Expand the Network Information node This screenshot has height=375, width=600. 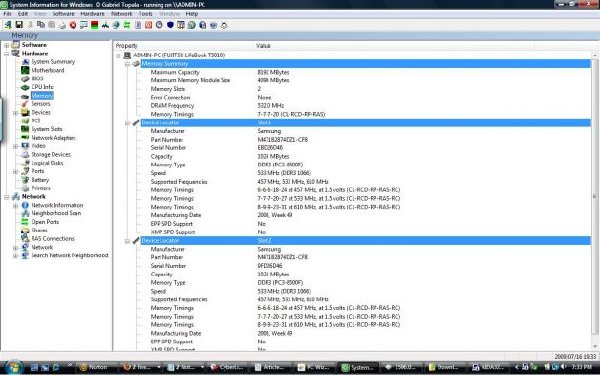15,205
